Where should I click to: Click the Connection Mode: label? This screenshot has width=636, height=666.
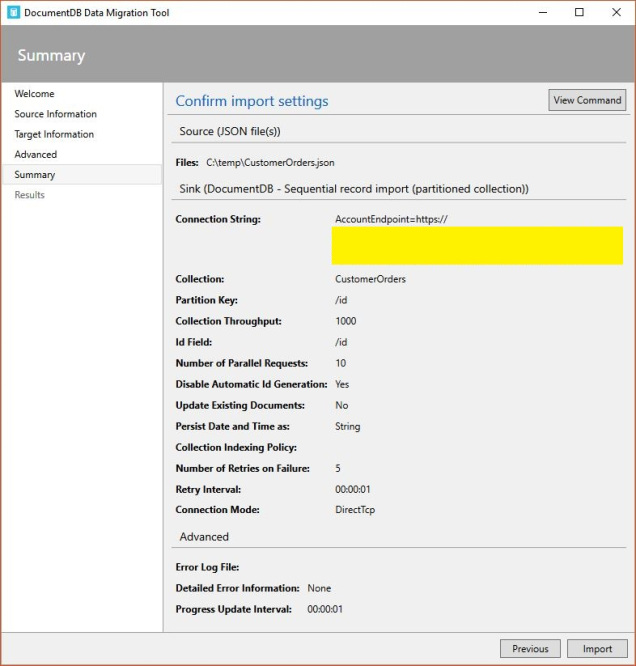coord(218,510)
